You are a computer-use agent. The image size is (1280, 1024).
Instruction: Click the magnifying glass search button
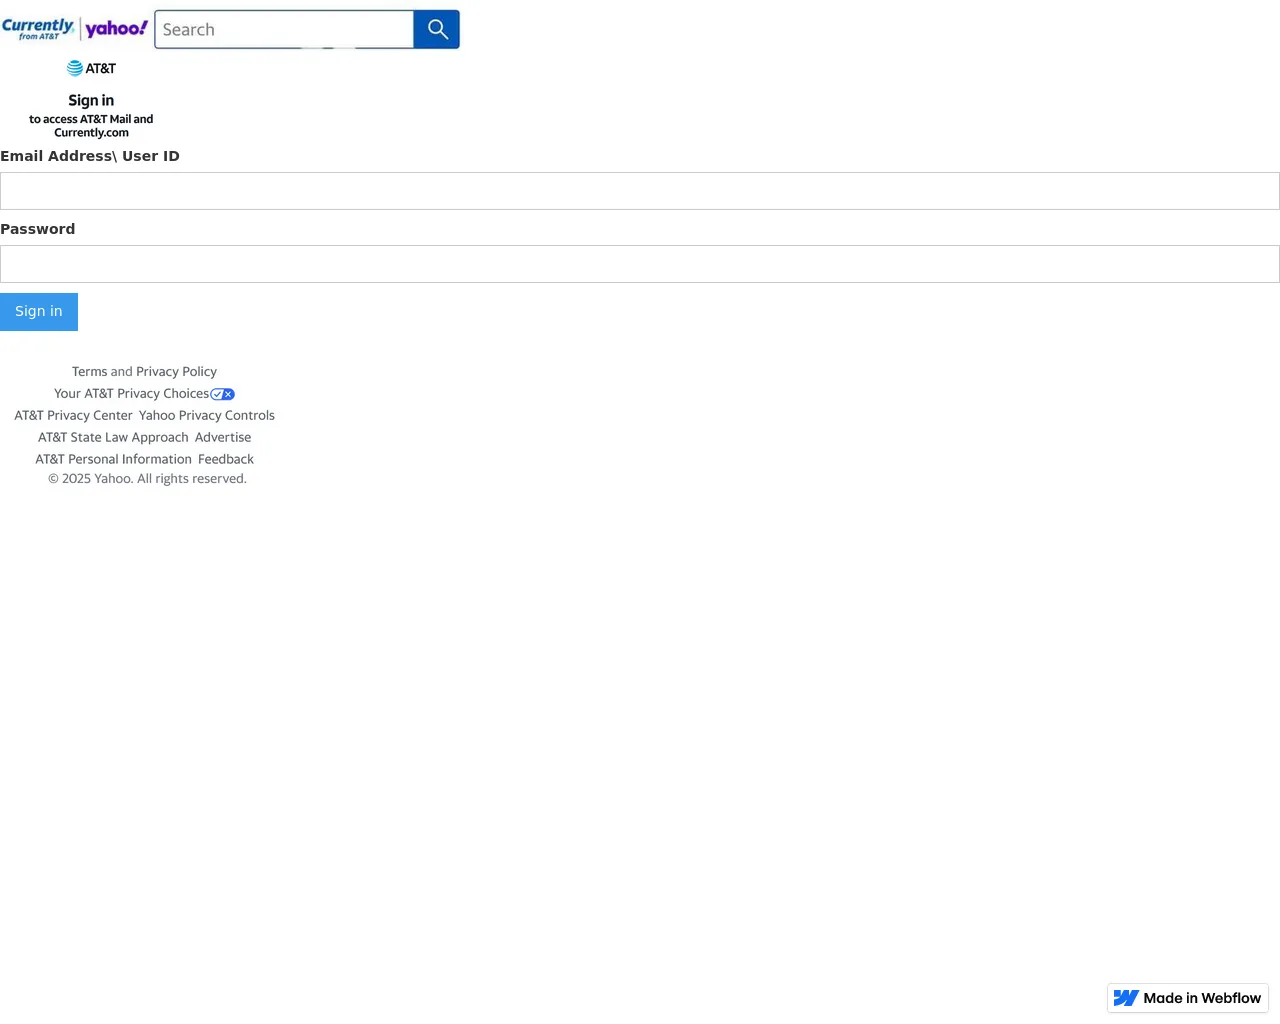click(x=437, y=29)
